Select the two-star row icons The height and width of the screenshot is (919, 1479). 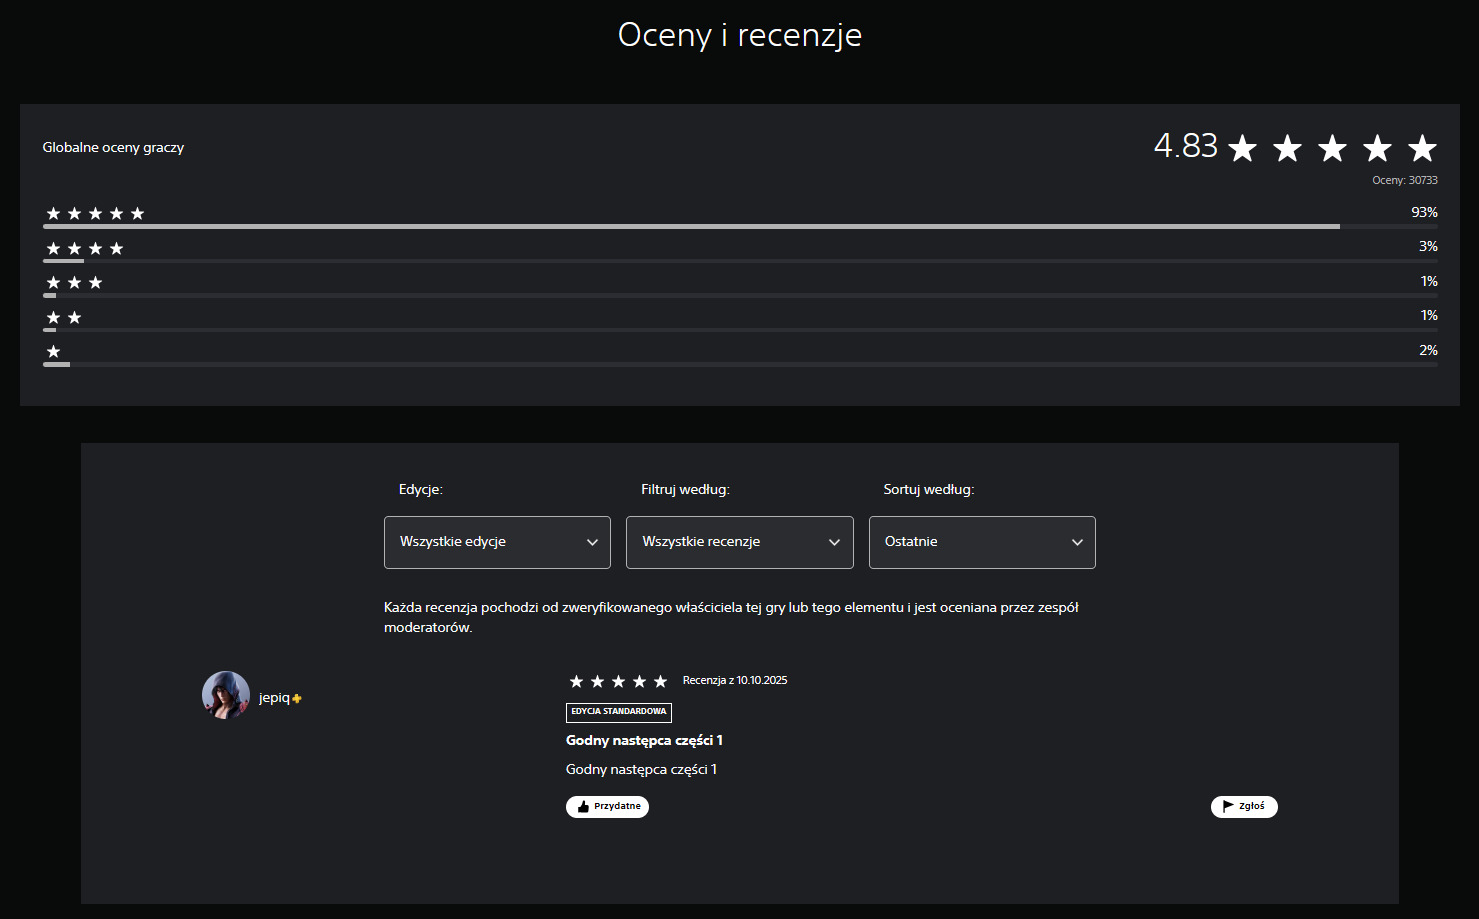[x=64, y=318]
